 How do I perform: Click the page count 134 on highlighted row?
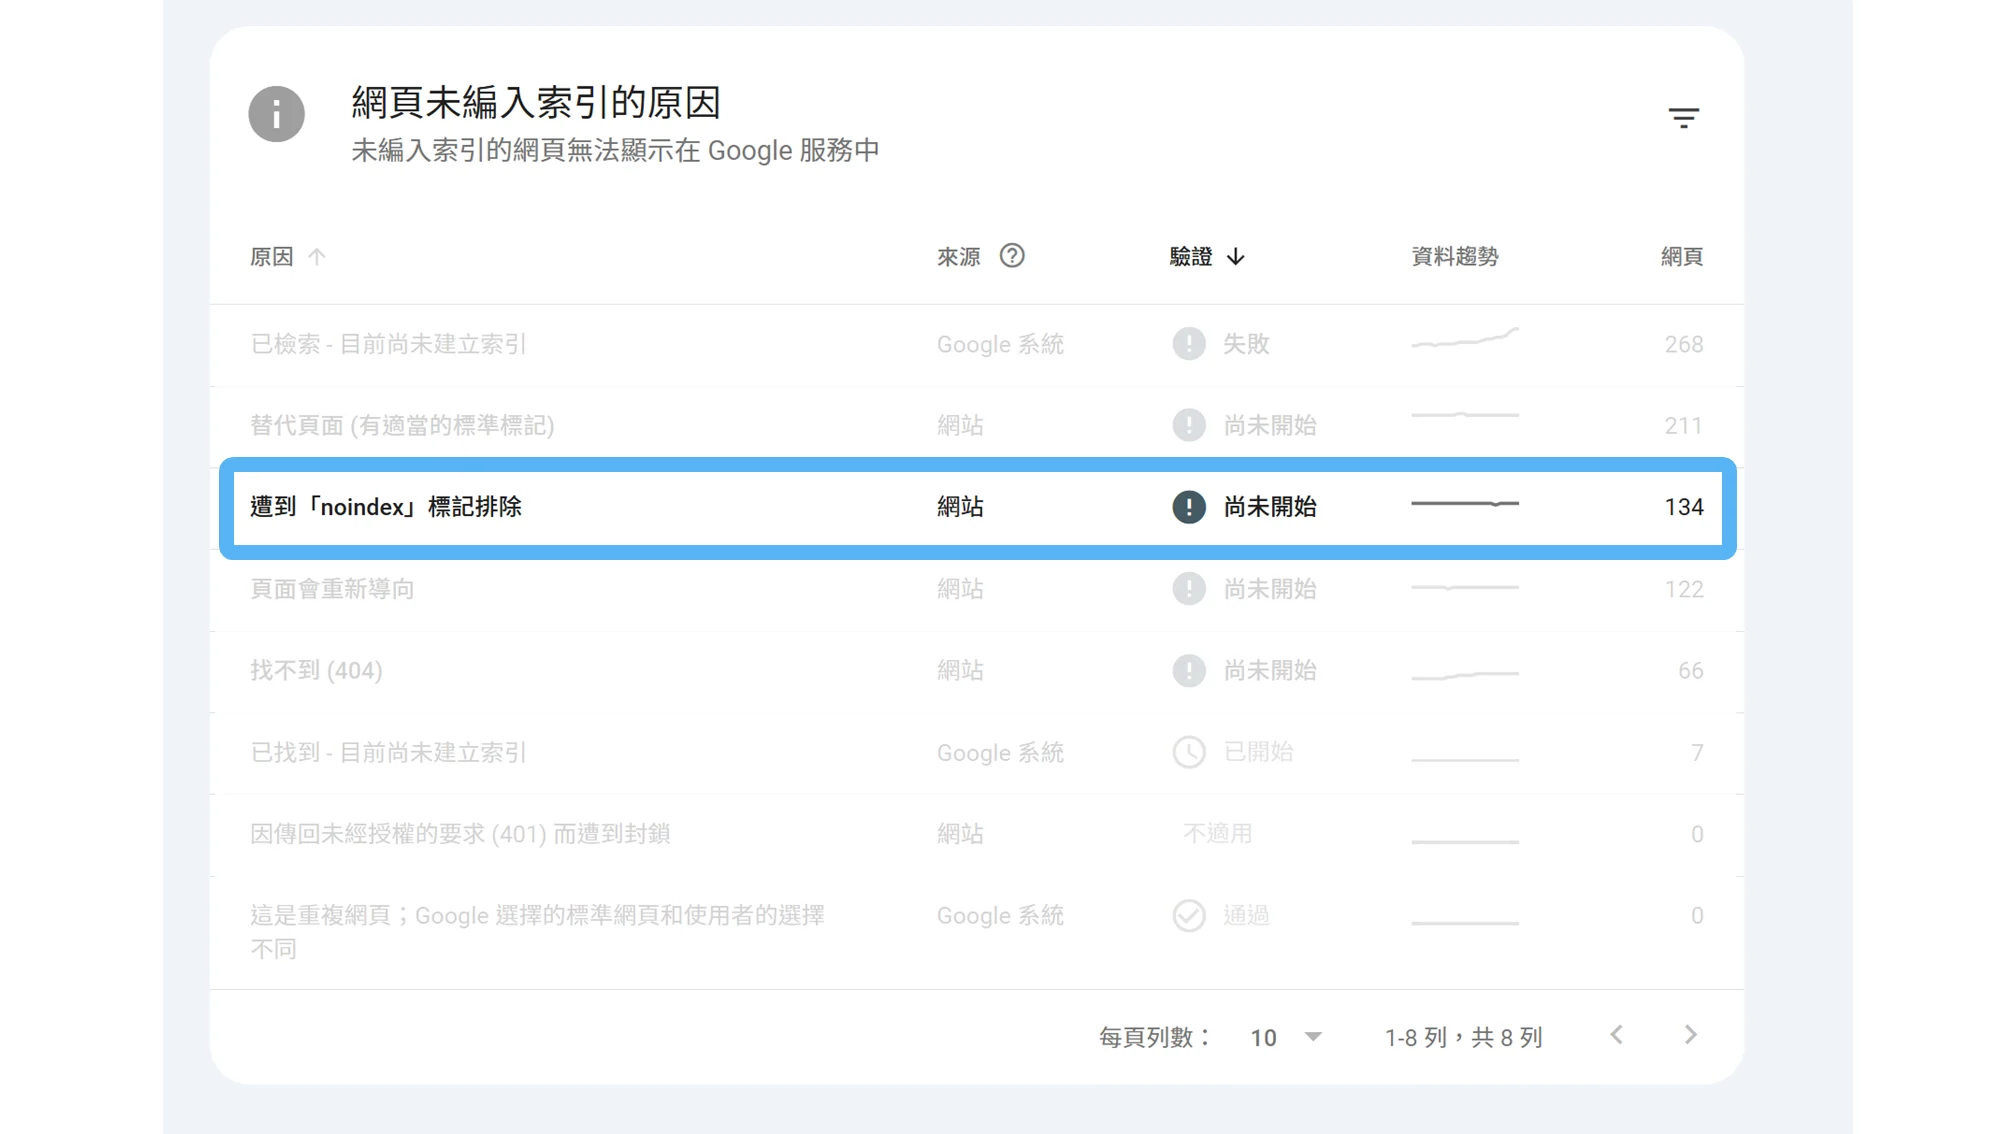pyautogui.click(x=1686, y=507)
